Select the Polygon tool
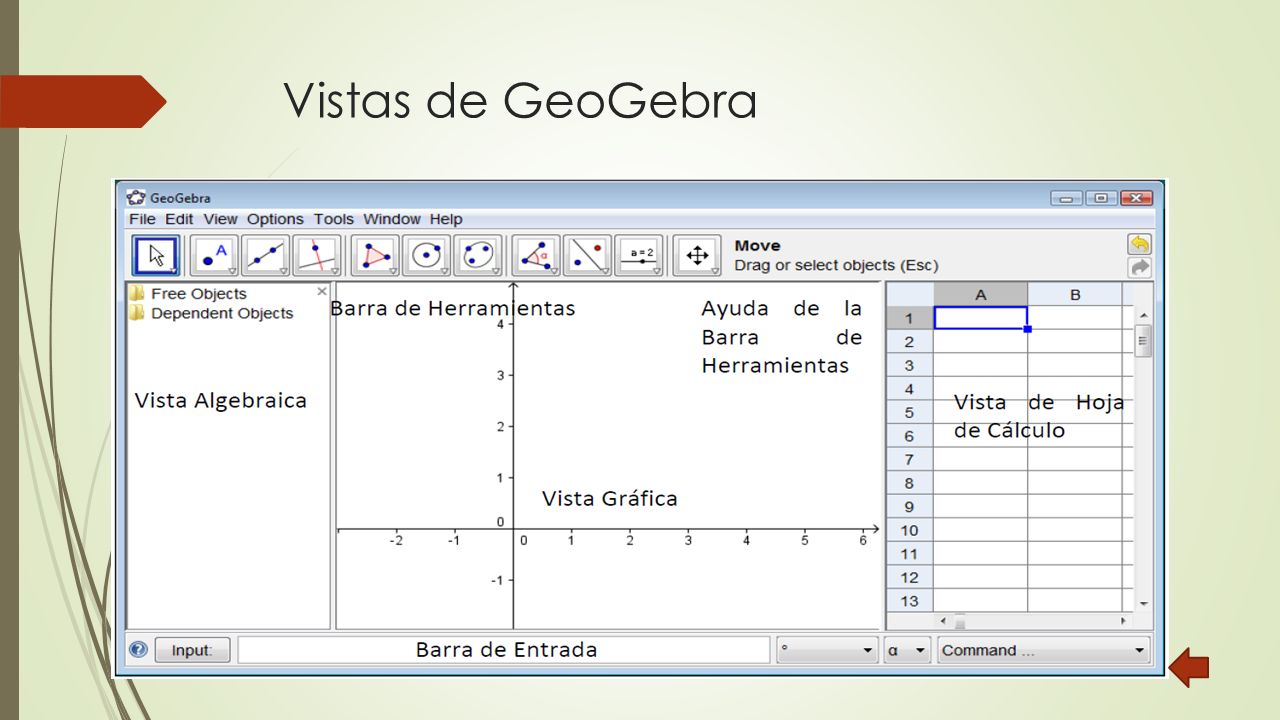Image resolution: width=1280 pixels, height=720 pixels. (376, 255)
